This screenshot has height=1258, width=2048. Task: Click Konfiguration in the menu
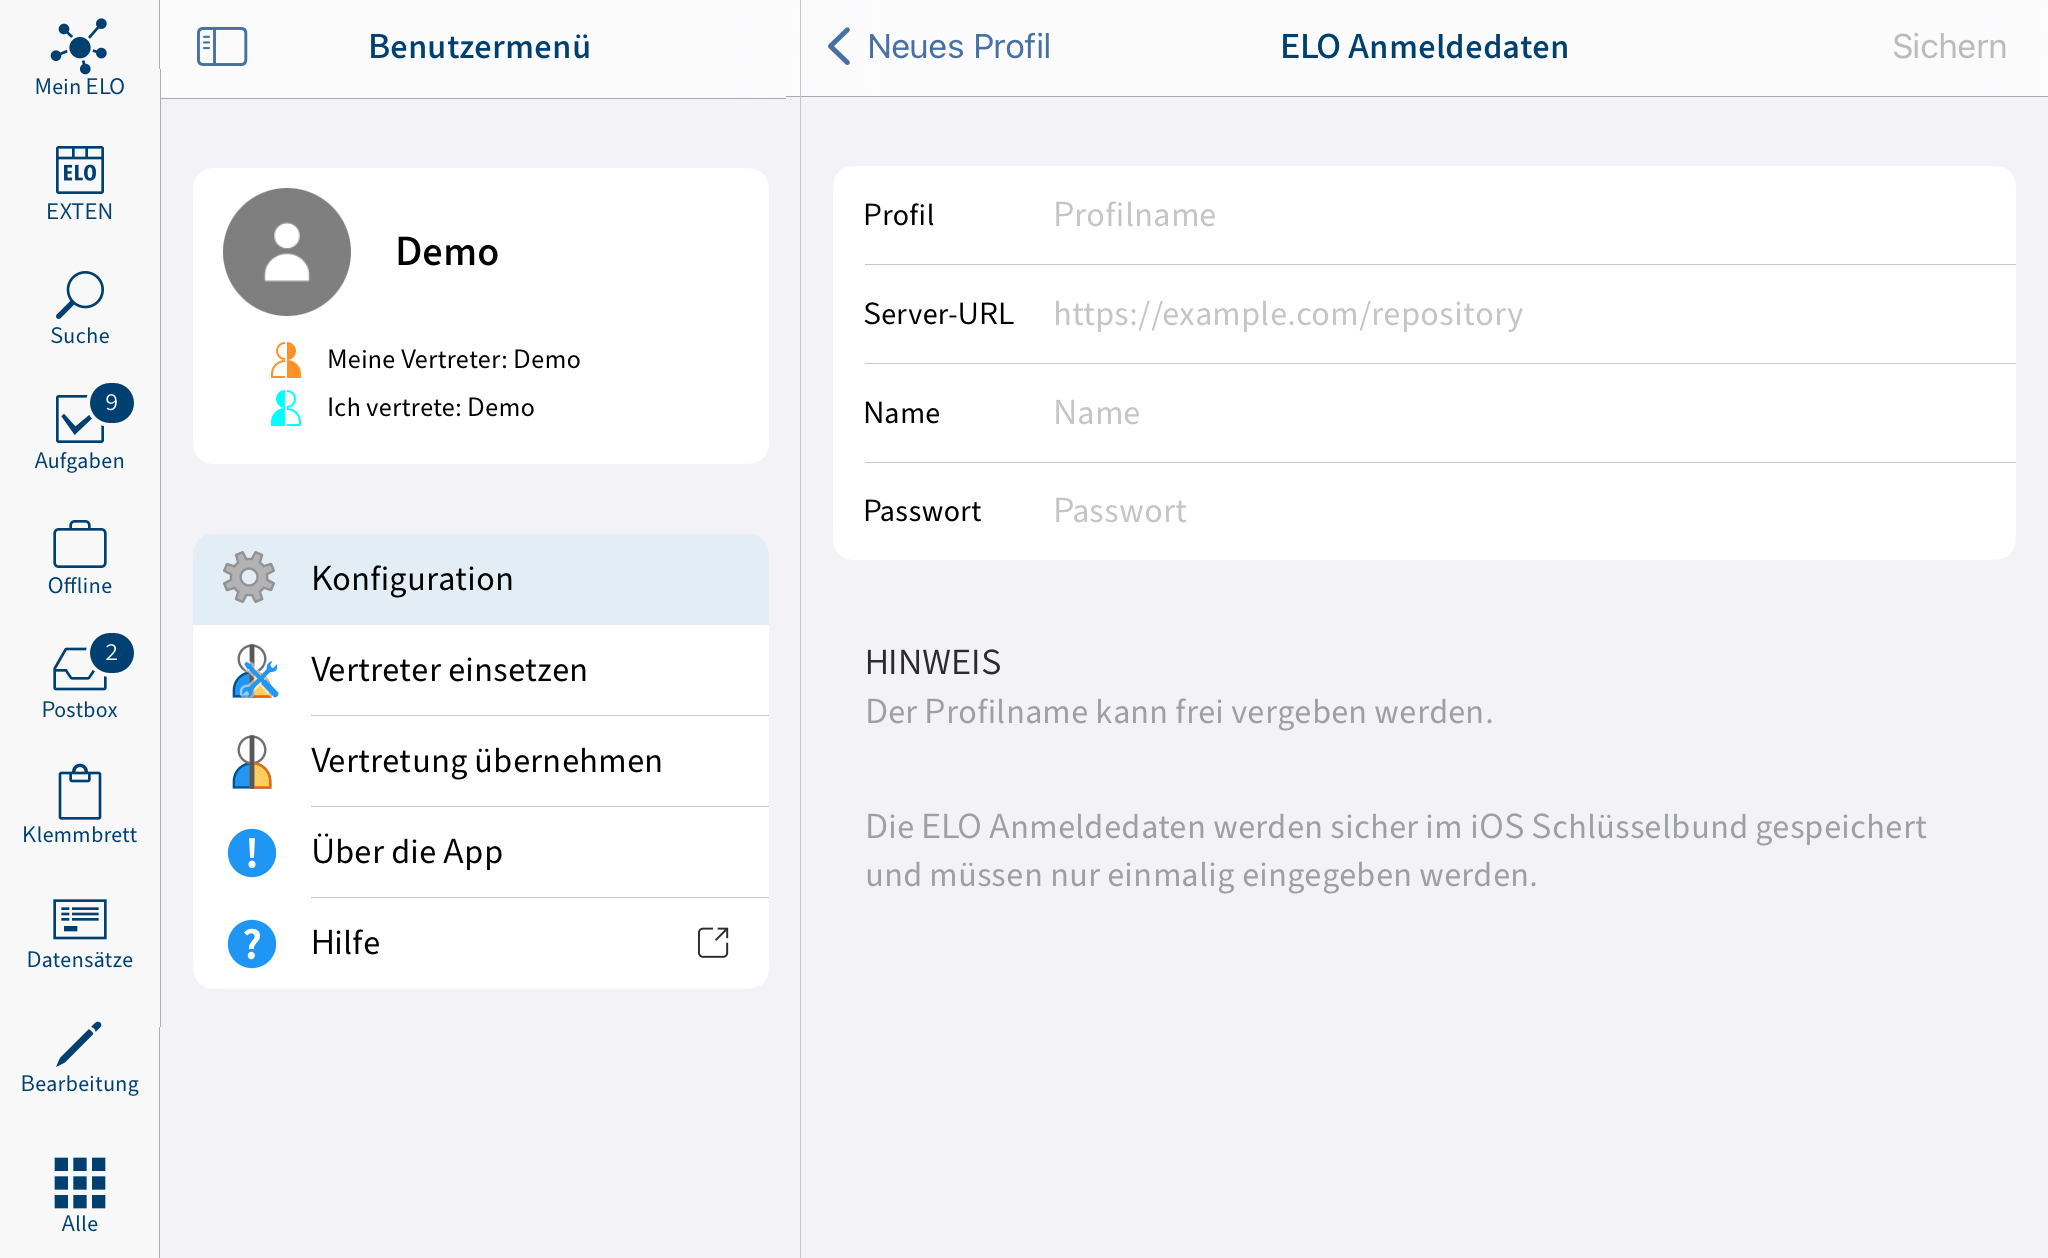point(480,578)
